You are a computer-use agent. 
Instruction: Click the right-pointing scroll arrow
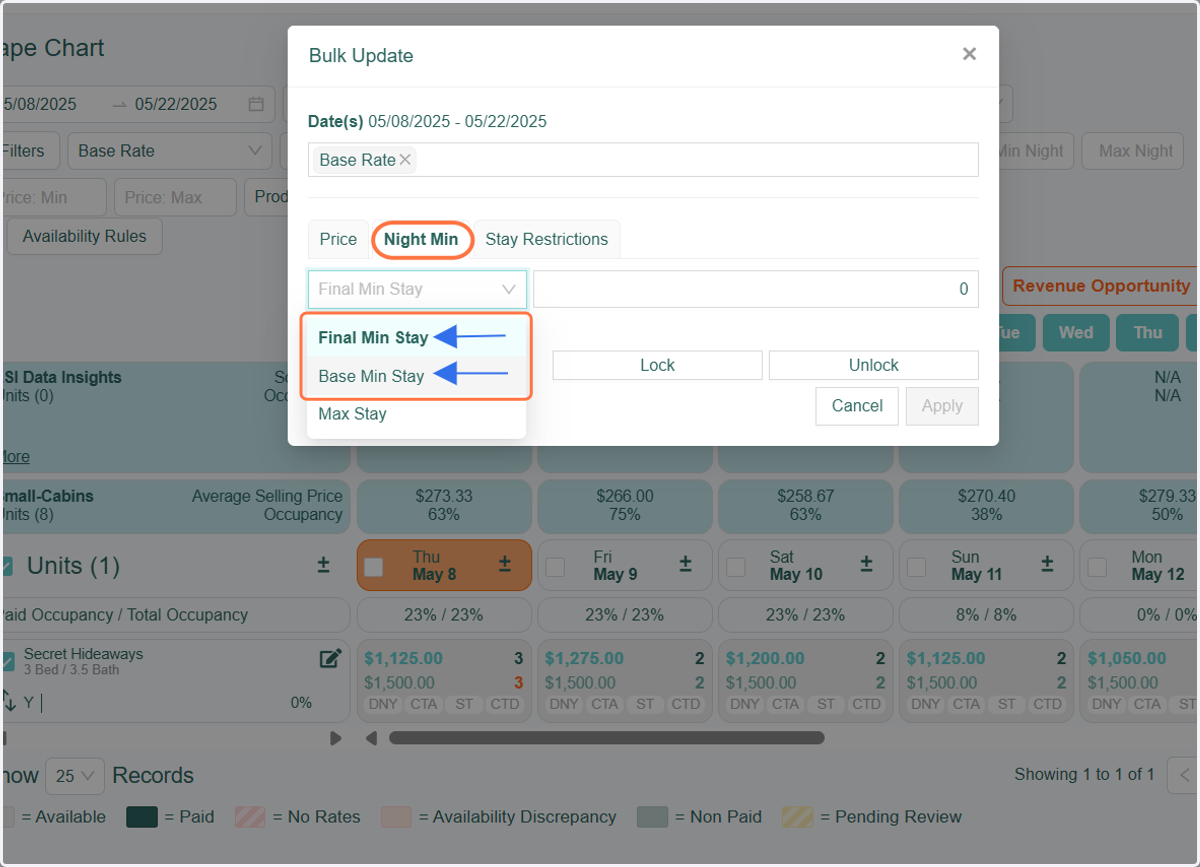pyautogui.click(x=336, y=738)
